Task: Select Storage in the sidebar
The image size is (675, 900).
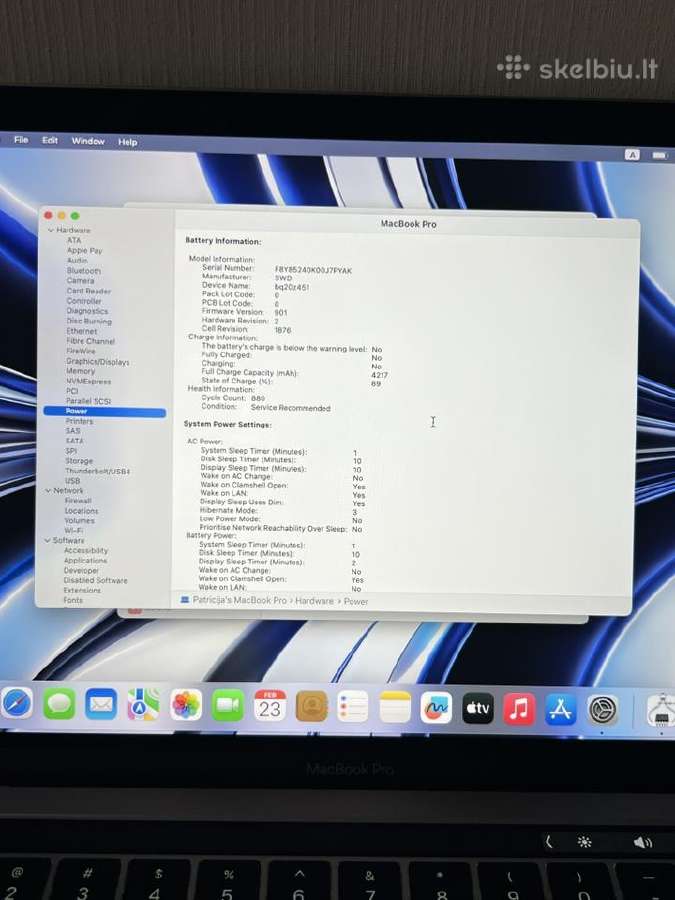Action: (79, 461)
